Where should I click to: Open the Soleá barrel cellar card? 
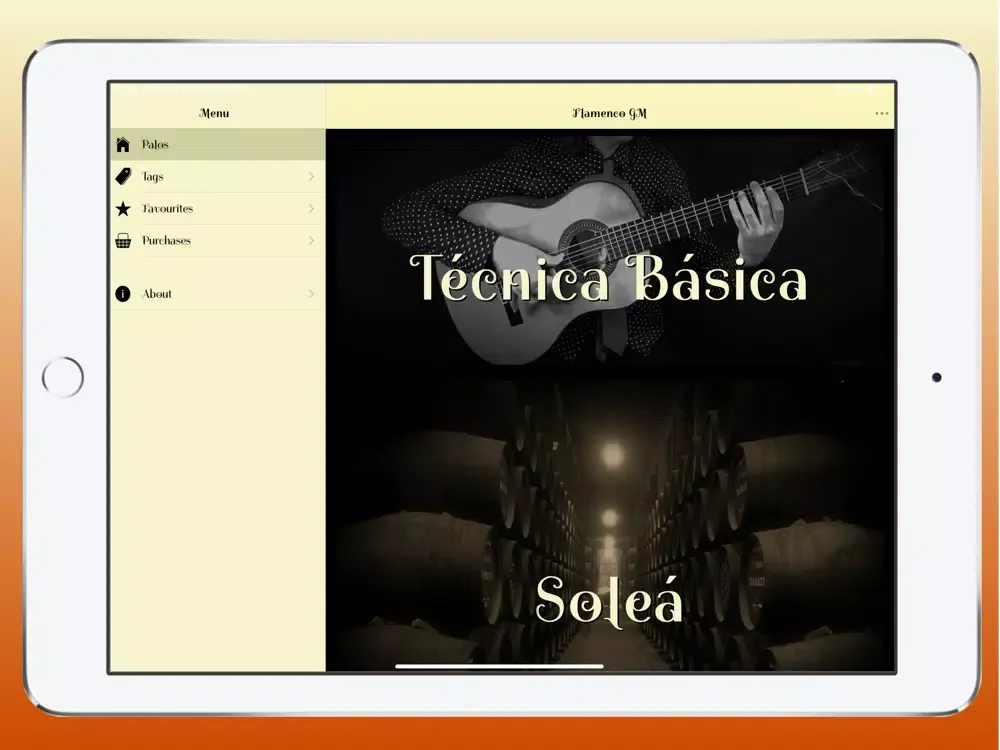[x=610, y=520]
